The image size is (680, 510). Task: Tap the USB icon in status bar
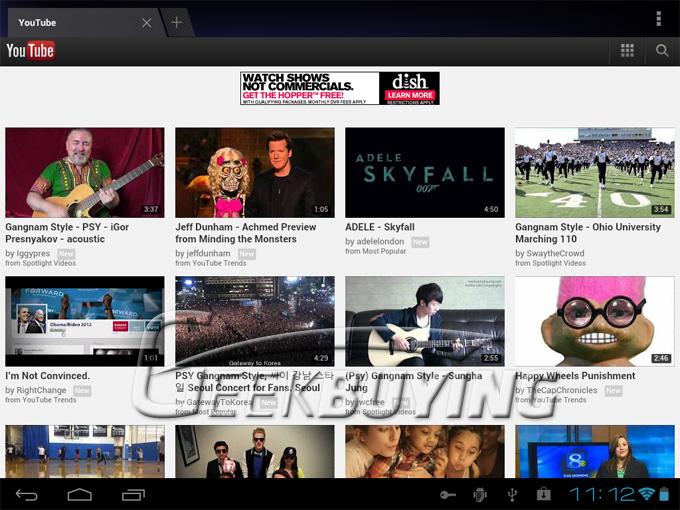tap(512, 494)
